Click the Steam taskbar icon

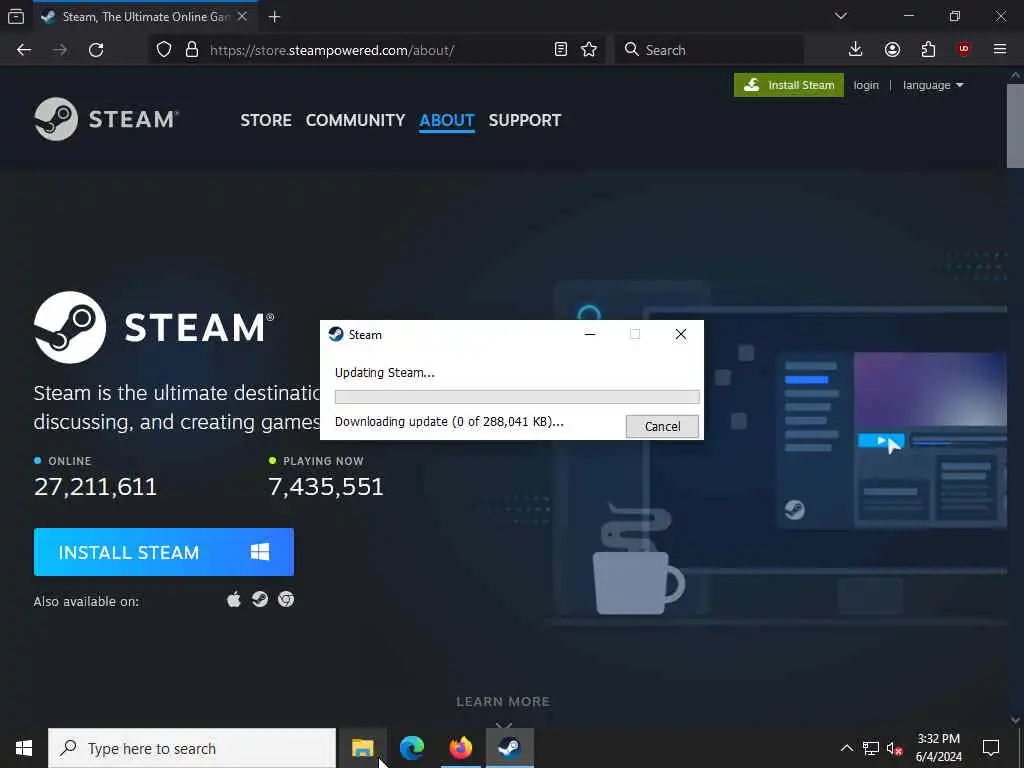[510, 748]
